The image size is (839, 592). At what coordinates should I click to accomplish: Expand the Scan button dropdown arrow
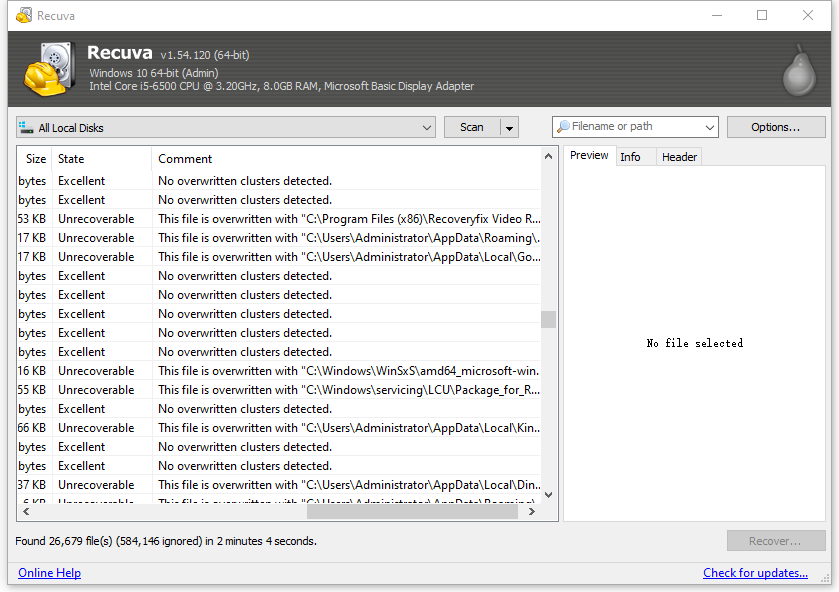510,128
